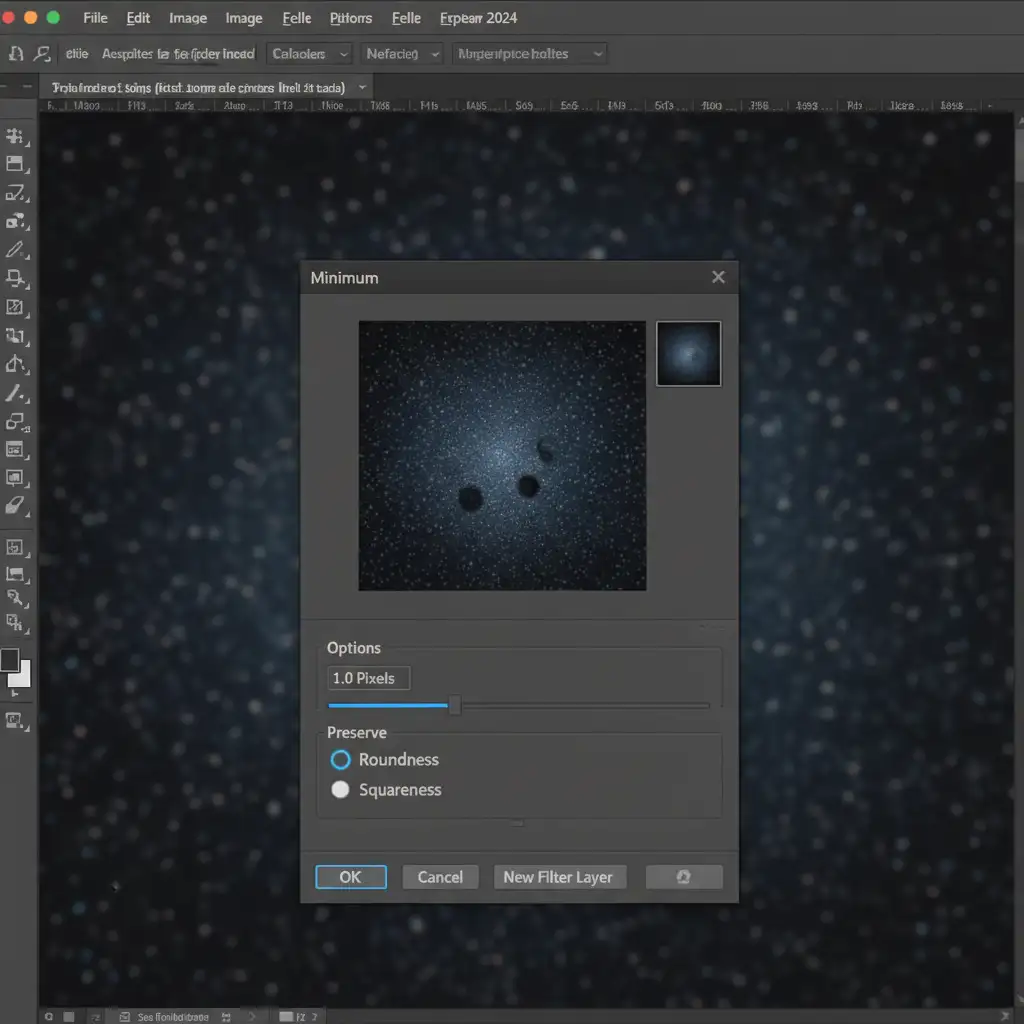Viewport: 1024px width, 1024px height.
Task: Open the File menu
Action: (x=95, y=18)
